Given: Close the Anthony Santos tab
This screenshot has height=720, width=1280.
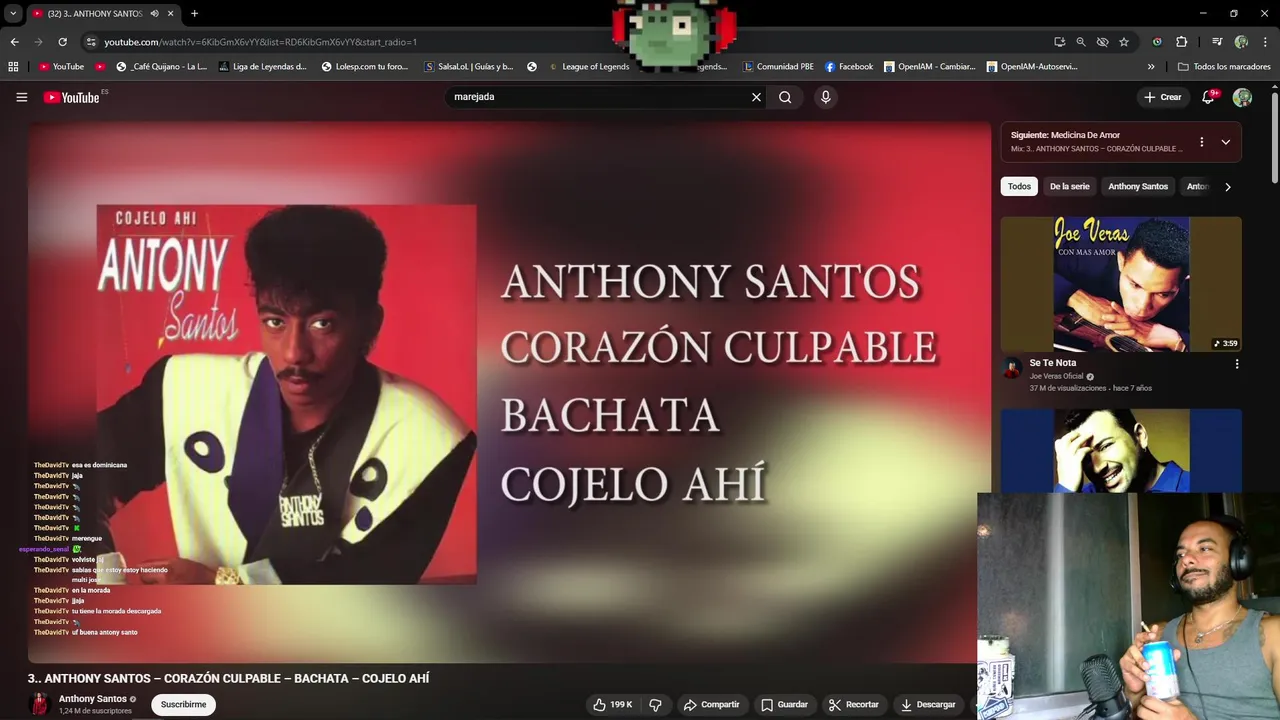Looking at the screenshot, I should coord(171,14).
